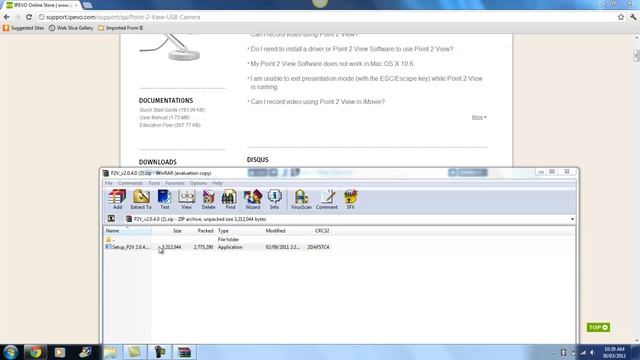Viewport: 640px width, 360px height.
Task: Open the Favorites menu in WinRAR
Action: pyautogui.click(x=175, y=183)
